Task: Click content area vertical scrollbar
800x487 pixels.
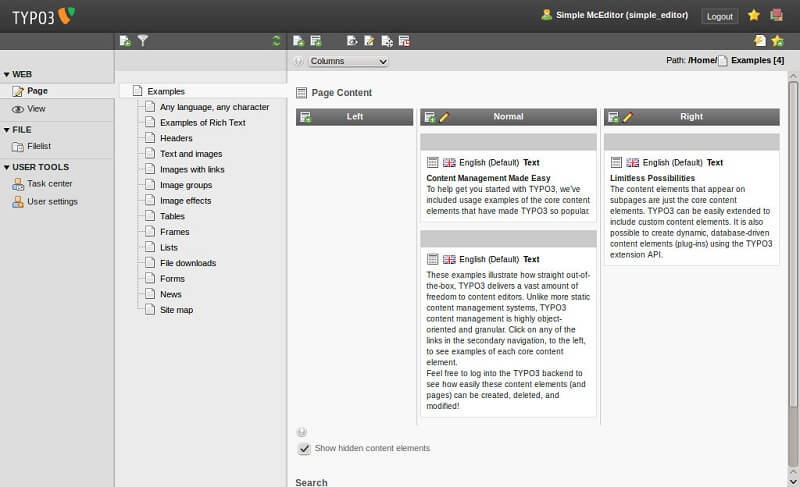Action: (793, 245)
